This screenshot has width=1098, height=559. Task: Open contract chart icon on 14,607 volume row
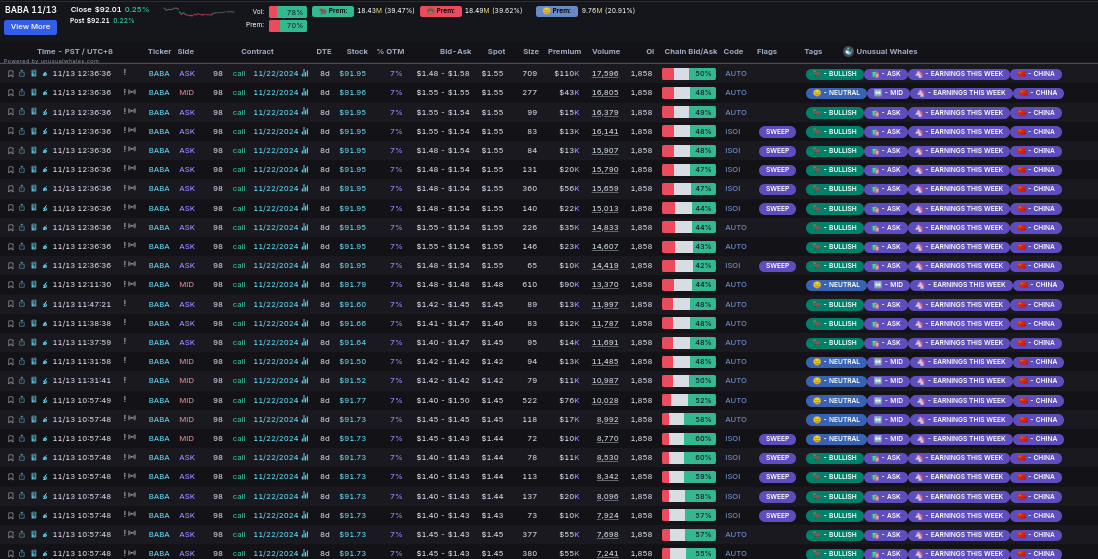pyautogui.click(x=305, y=246)
